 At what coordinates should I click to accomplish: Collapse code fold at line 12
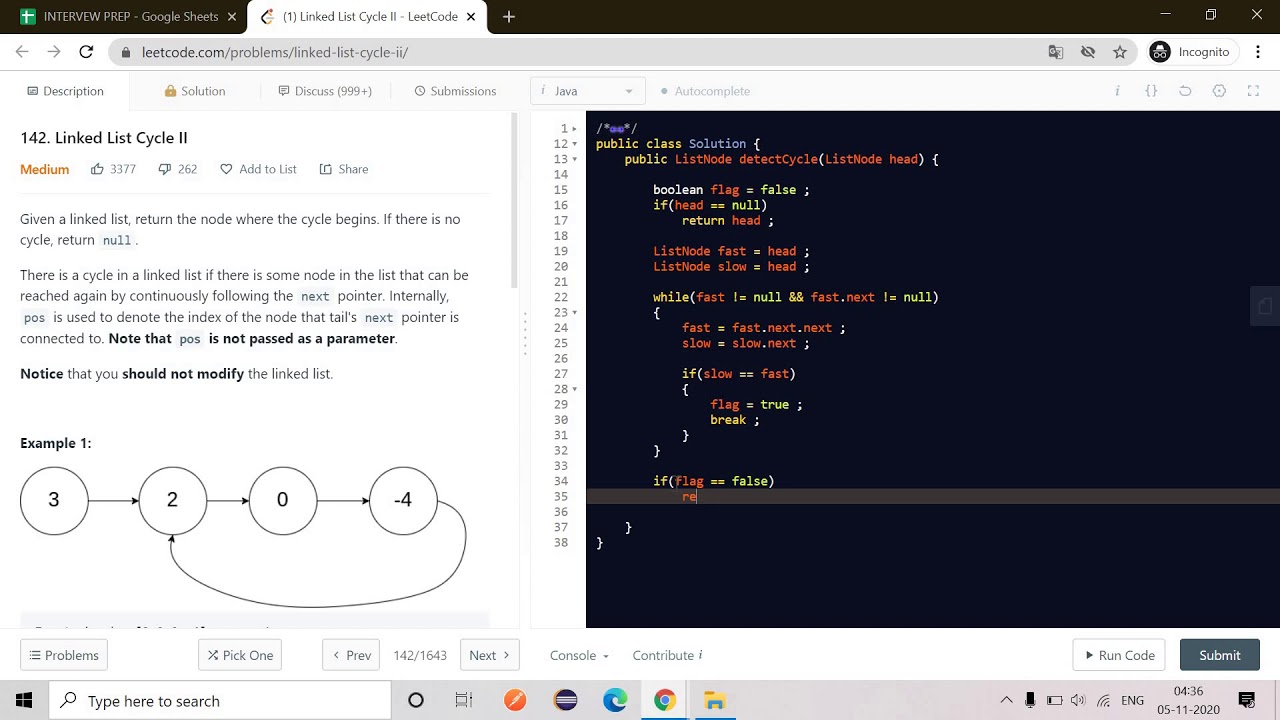(x=574, y=144)
